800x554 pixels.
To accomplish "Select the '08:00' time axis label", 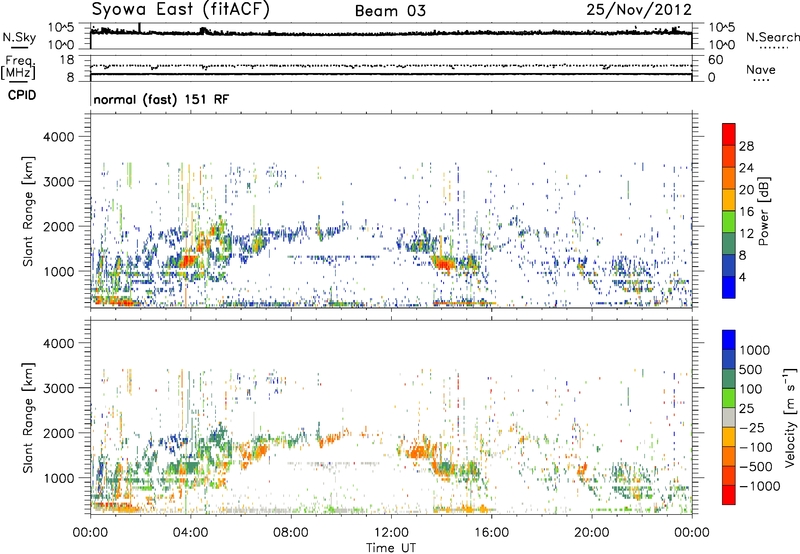I will coord(291,533).
